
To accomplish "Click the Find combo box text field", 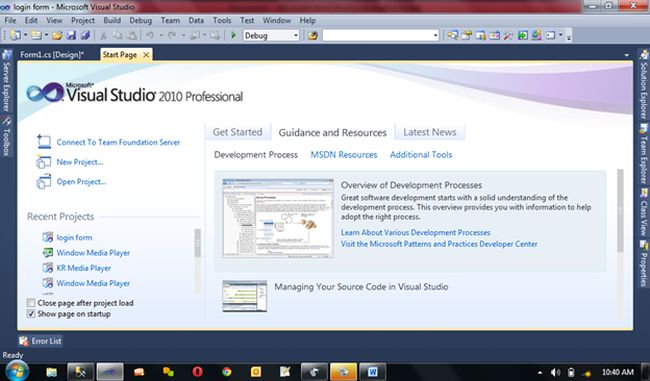I will (377, 36).
